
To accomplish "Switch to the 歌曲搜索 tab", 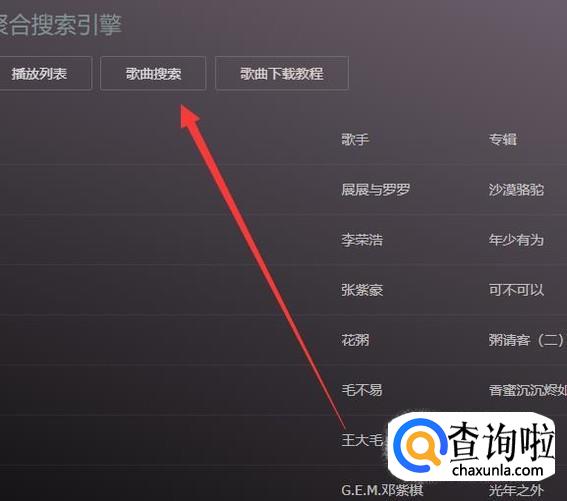I will click(x=153, y=73).
